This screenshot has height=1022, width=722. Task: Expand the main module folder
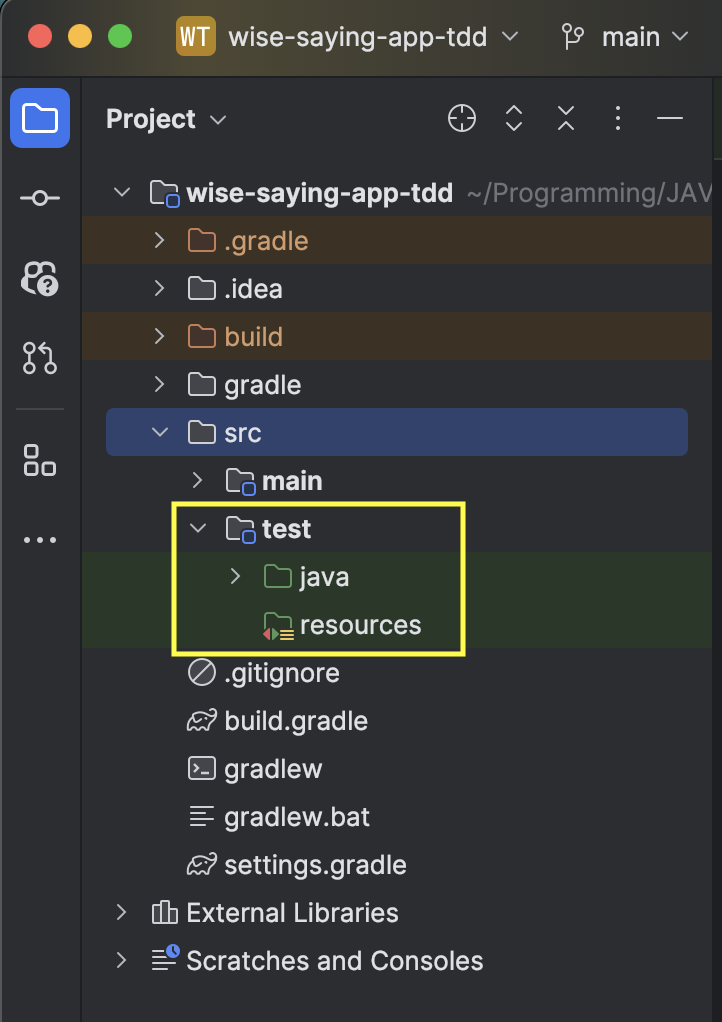197,481
